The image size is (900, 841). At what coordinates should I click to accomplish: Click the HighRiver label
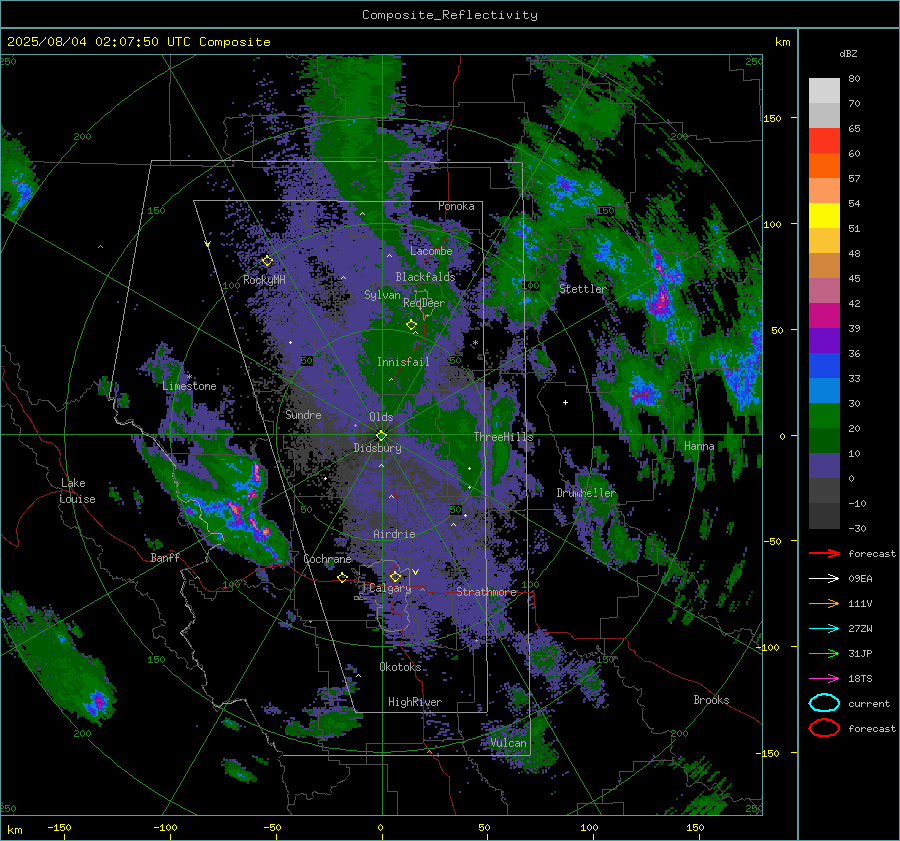(x=415, y=702)
